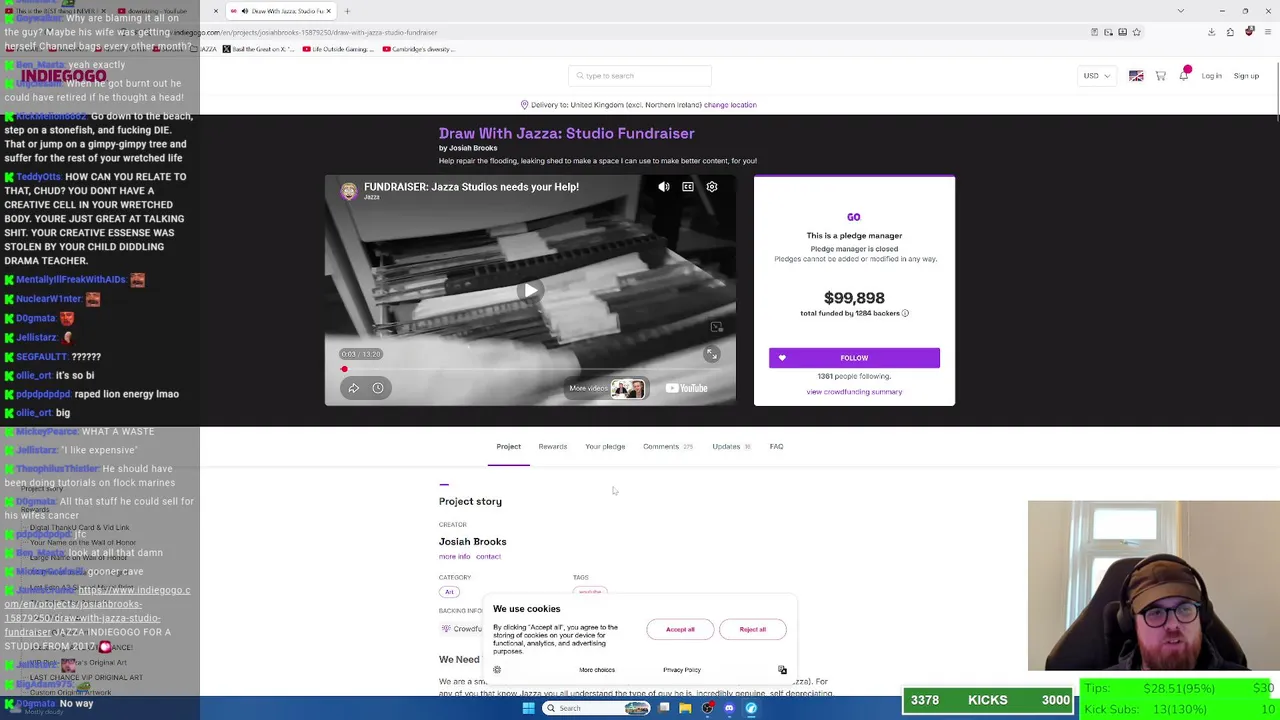The height and width of the screenshot is (720, 1280).
Task: Open the Indiegogo link in chat
Action: pyautogui.click(x=97, y=611)
